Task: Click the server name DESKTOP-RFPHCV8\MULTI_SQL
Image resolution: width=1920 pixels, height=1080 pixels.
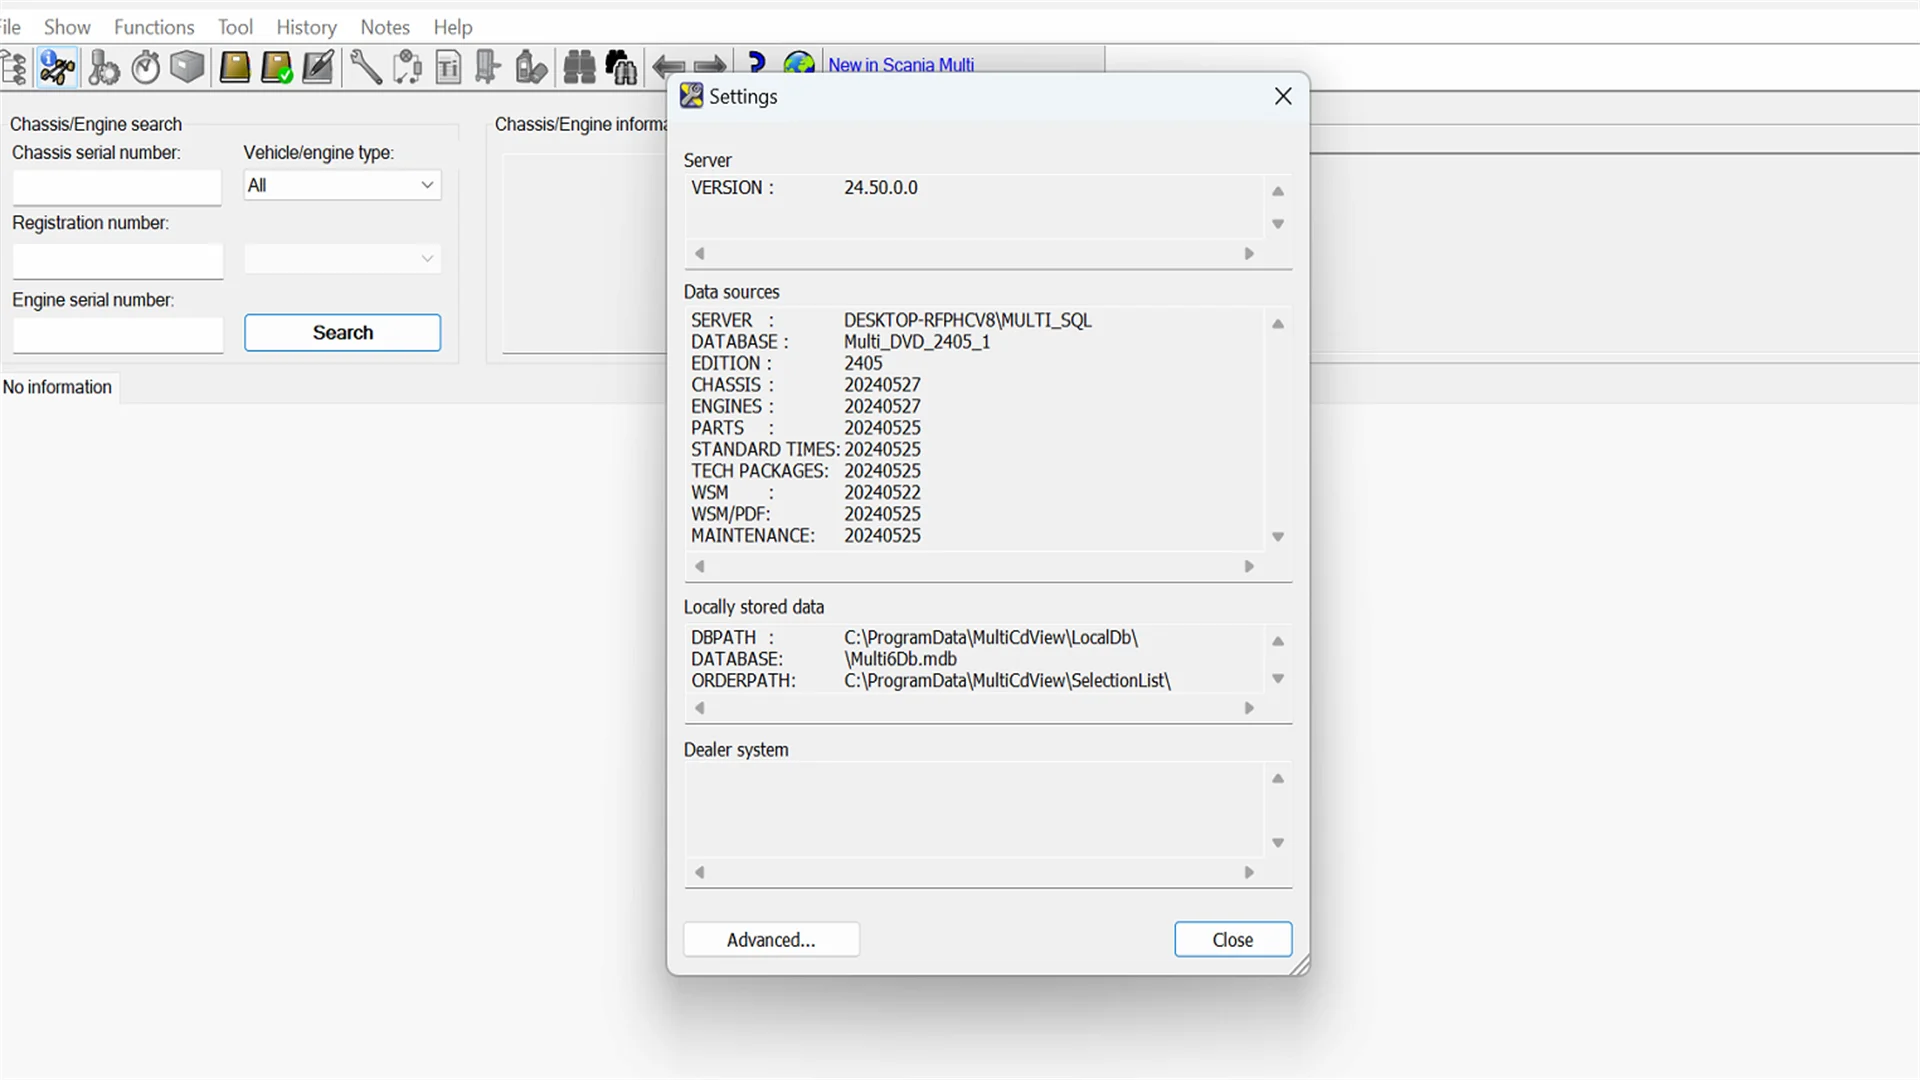Action: point(967,320)
